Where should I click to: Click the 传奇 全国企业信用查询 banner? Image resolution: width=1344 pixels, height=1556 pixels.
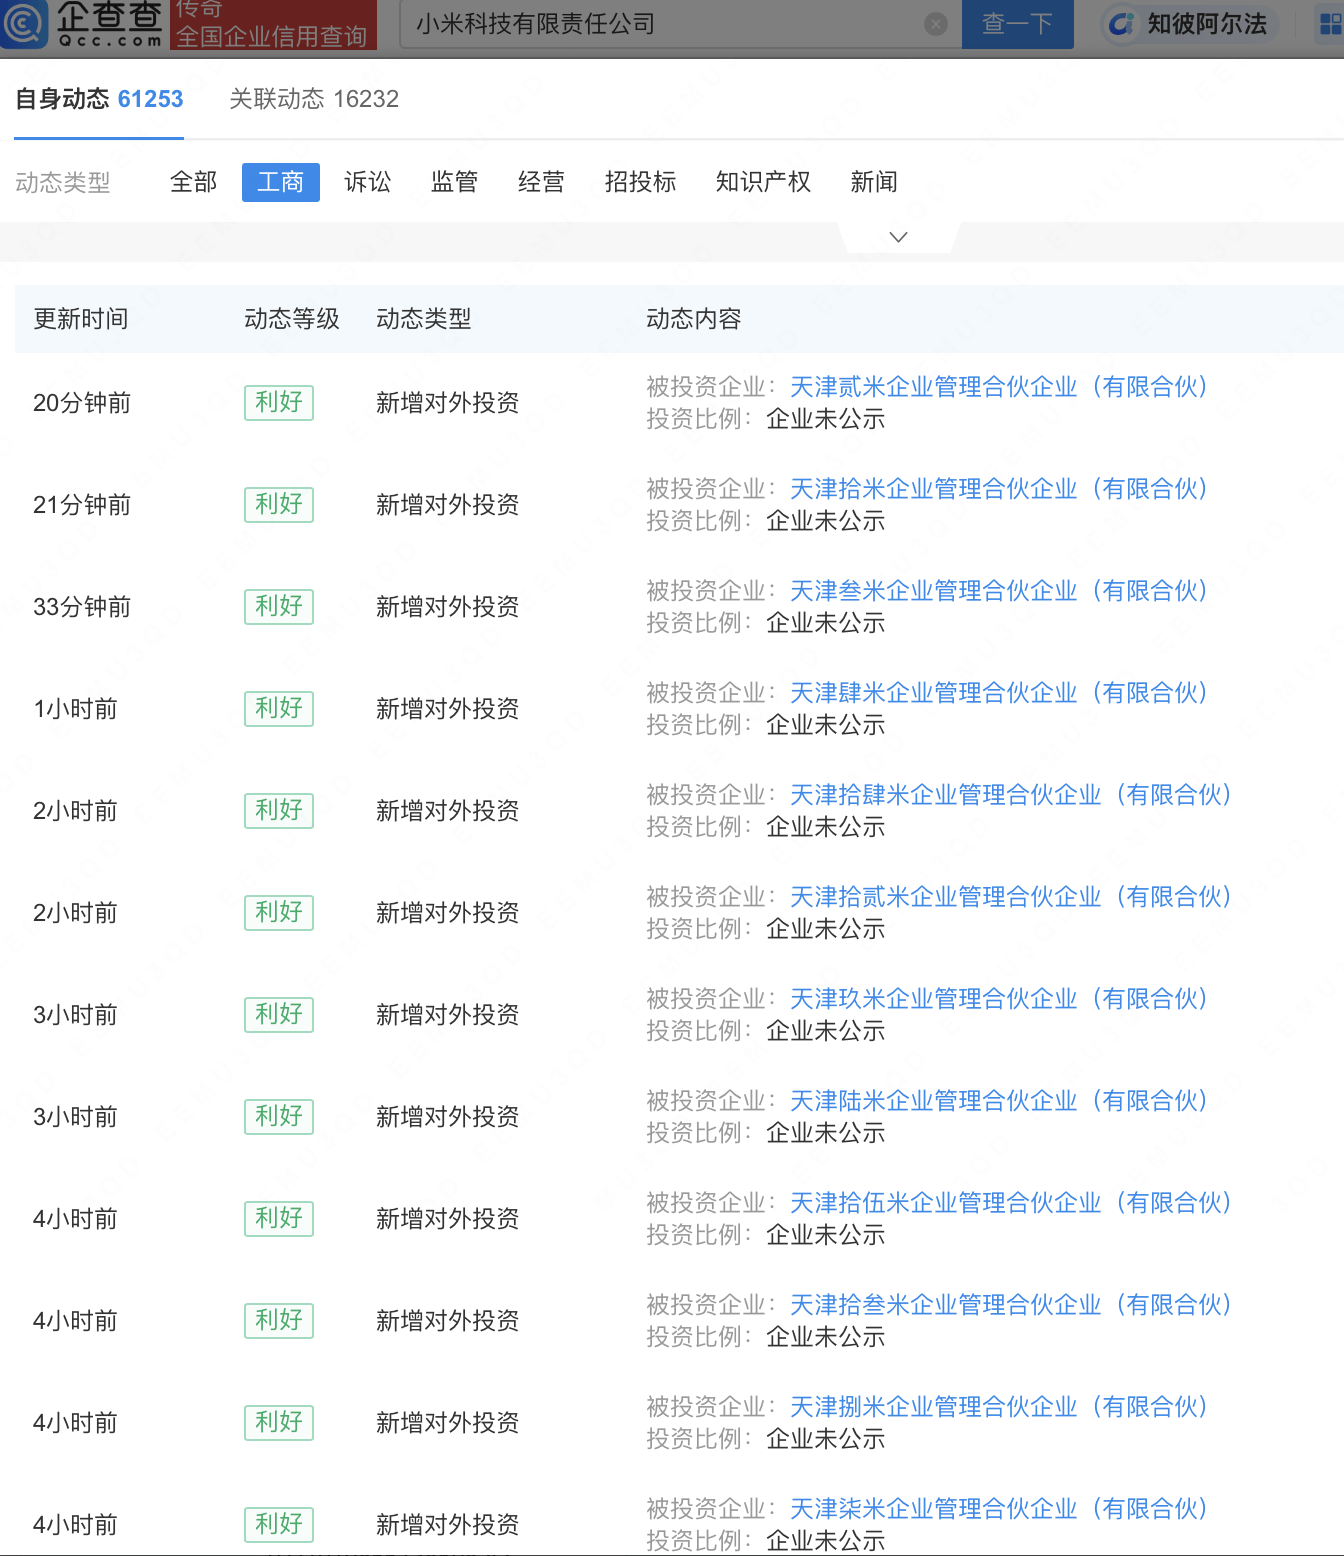click(272, 24)
